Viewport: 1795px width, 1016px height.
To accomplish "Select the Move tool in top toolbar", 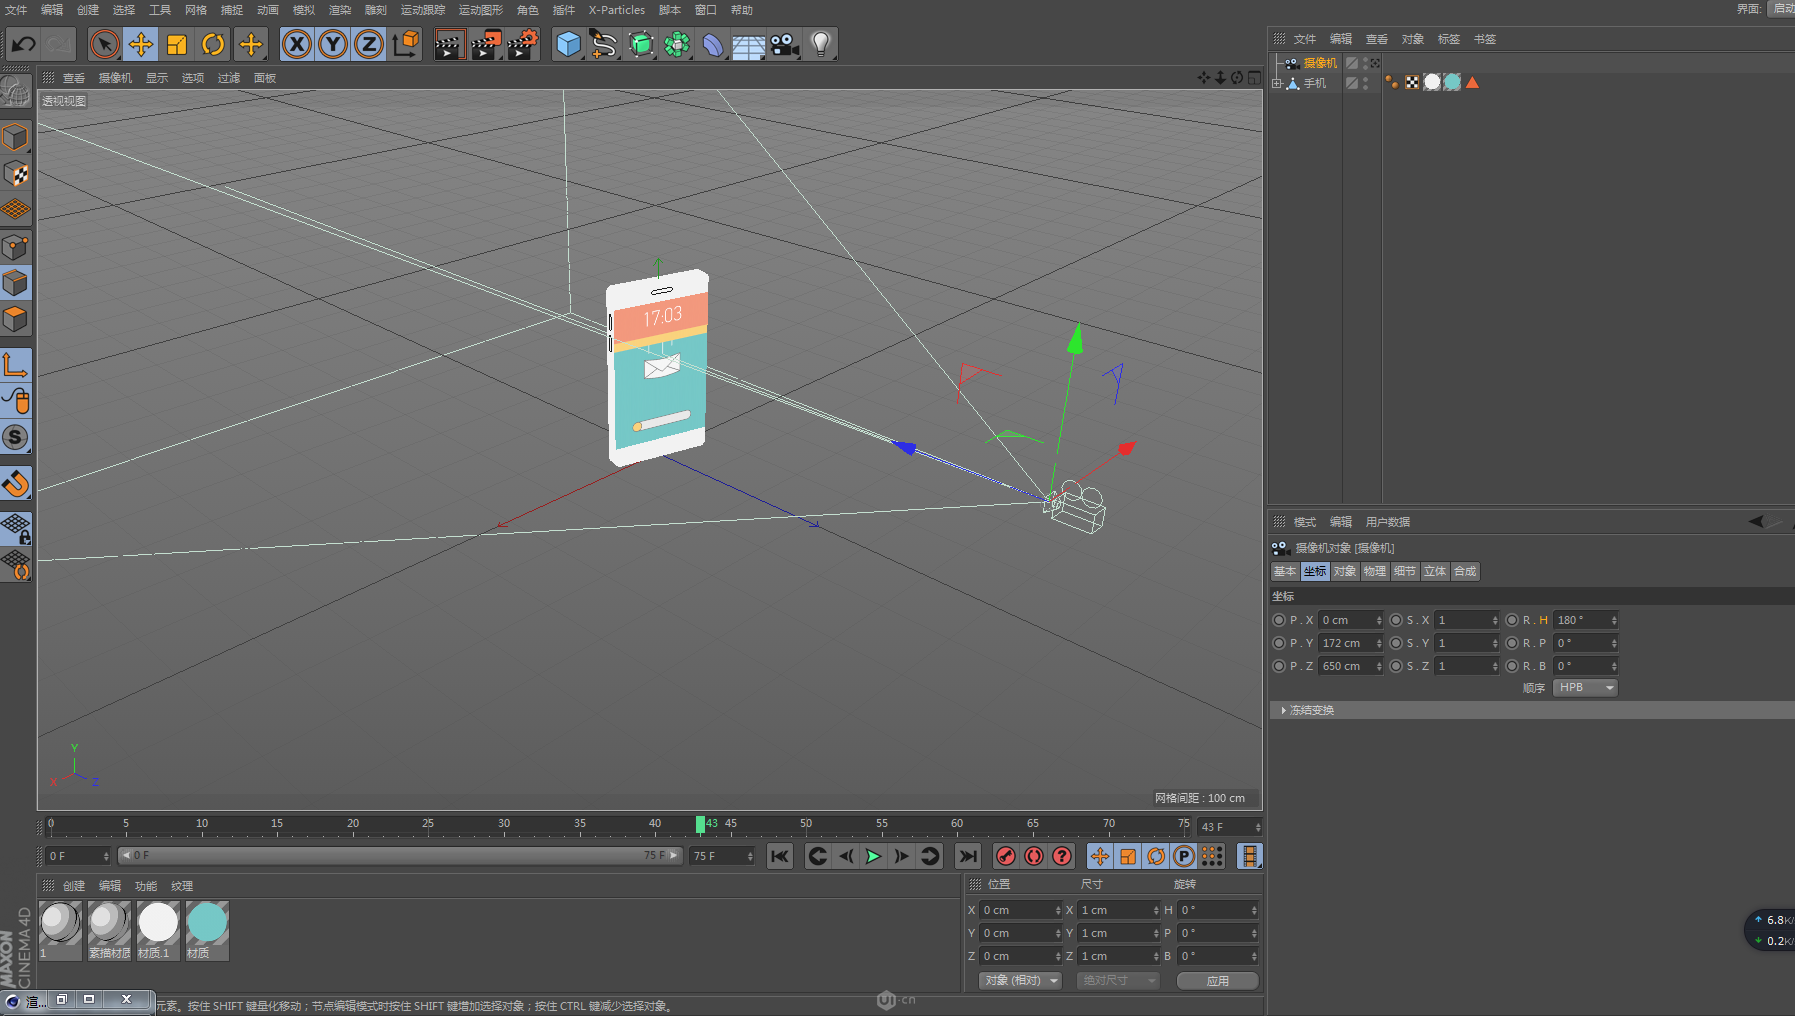I will pyautogui.click(x=140, y=44).
